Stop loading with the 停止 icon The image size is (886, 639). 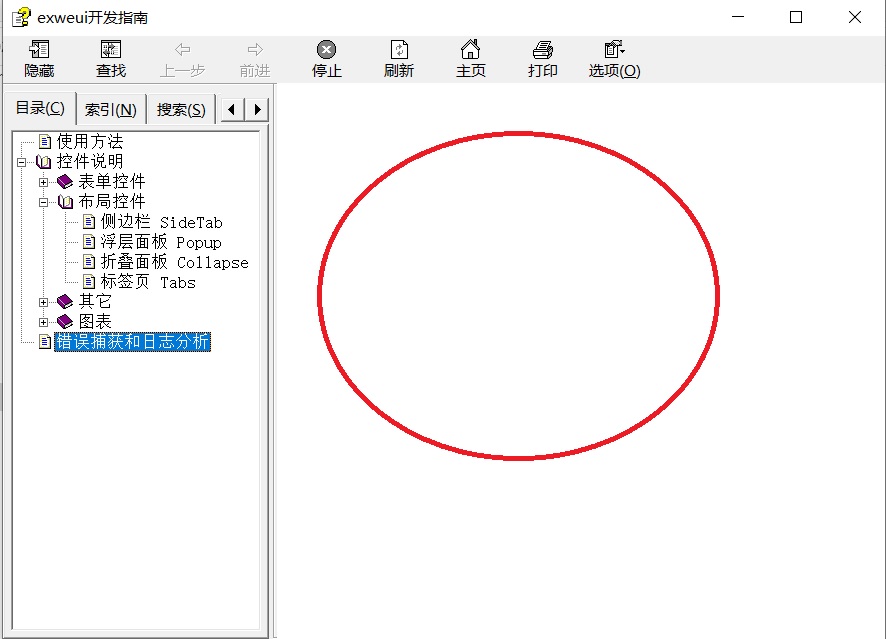pyautogui.click(x=327, y=50)
